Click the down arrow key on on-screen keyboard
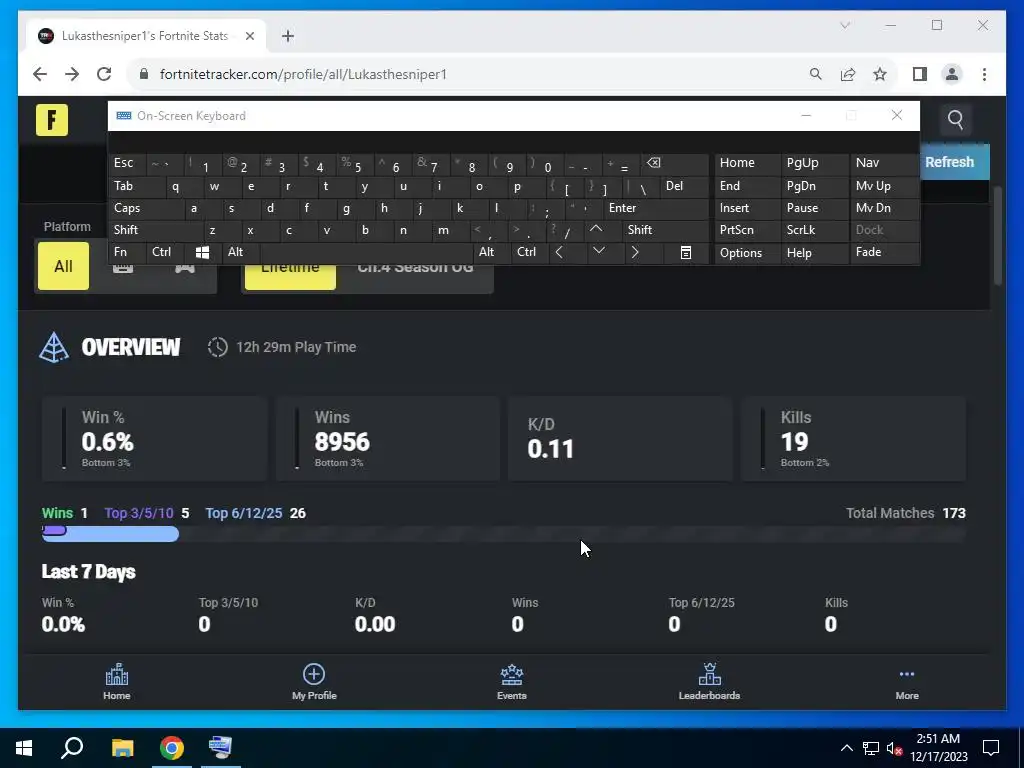 pos(598,251)
